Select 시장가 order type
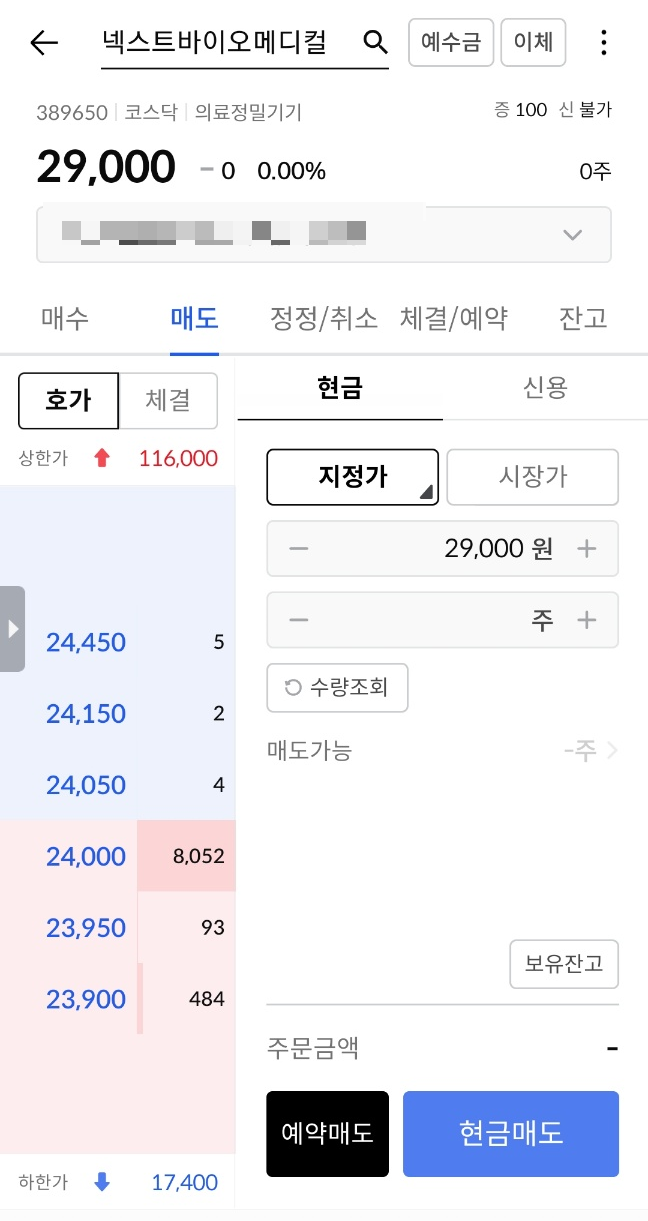This screenshot has width=648, height=1221. click(532, 477)
